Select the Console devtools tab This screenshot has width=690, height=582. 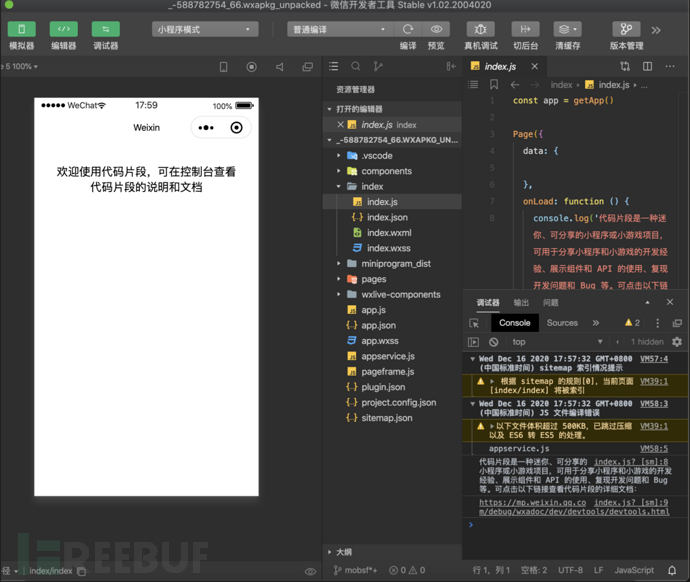click(514, 323)
